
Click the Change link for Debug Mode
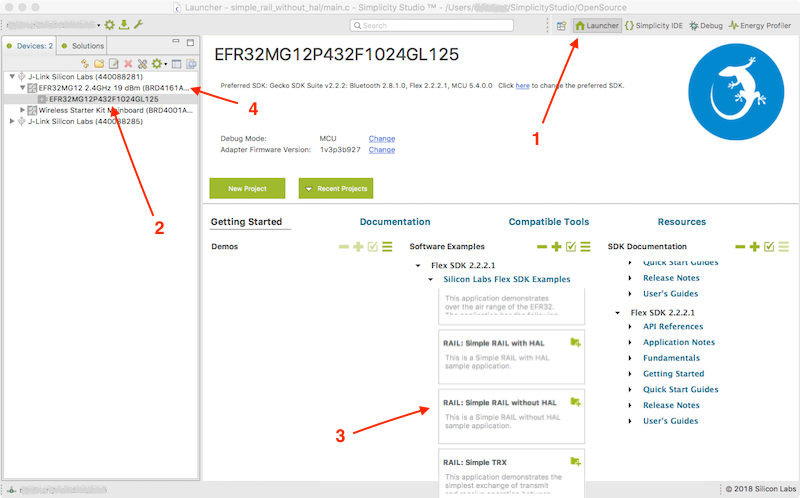coord(382,139)
